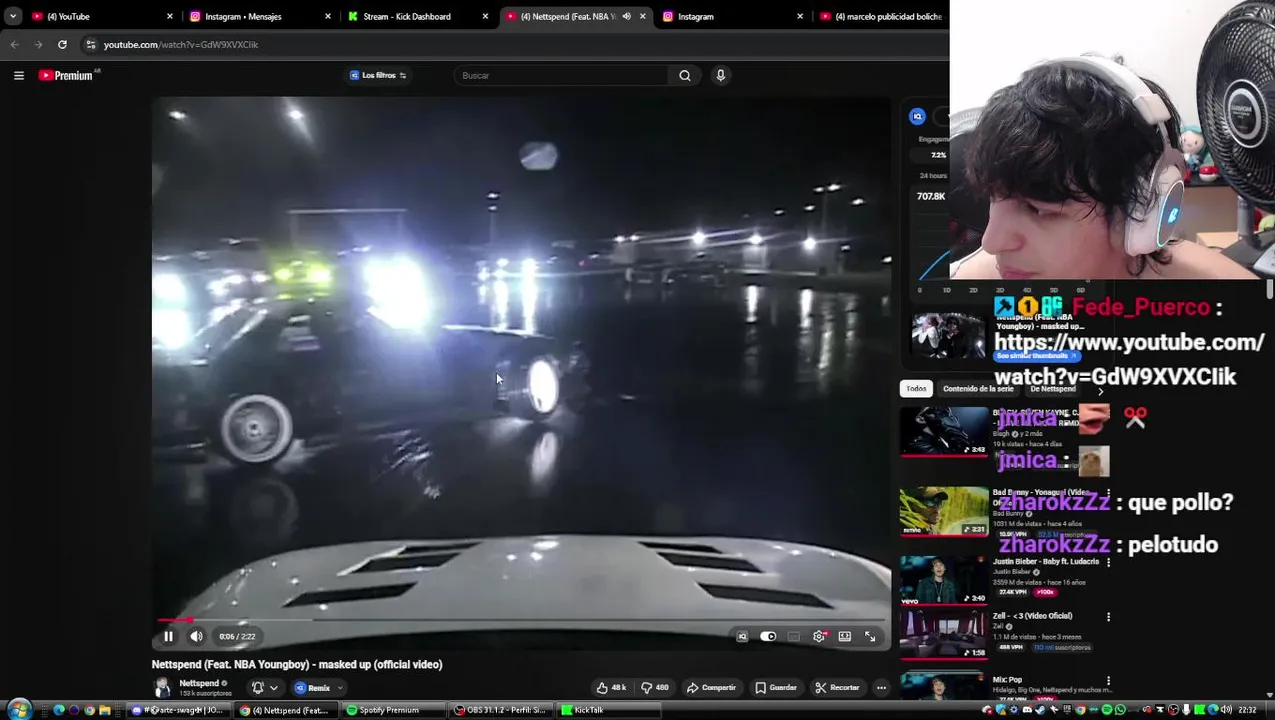
Task: Open the Discord taskbar window
Action: [180, 710]
